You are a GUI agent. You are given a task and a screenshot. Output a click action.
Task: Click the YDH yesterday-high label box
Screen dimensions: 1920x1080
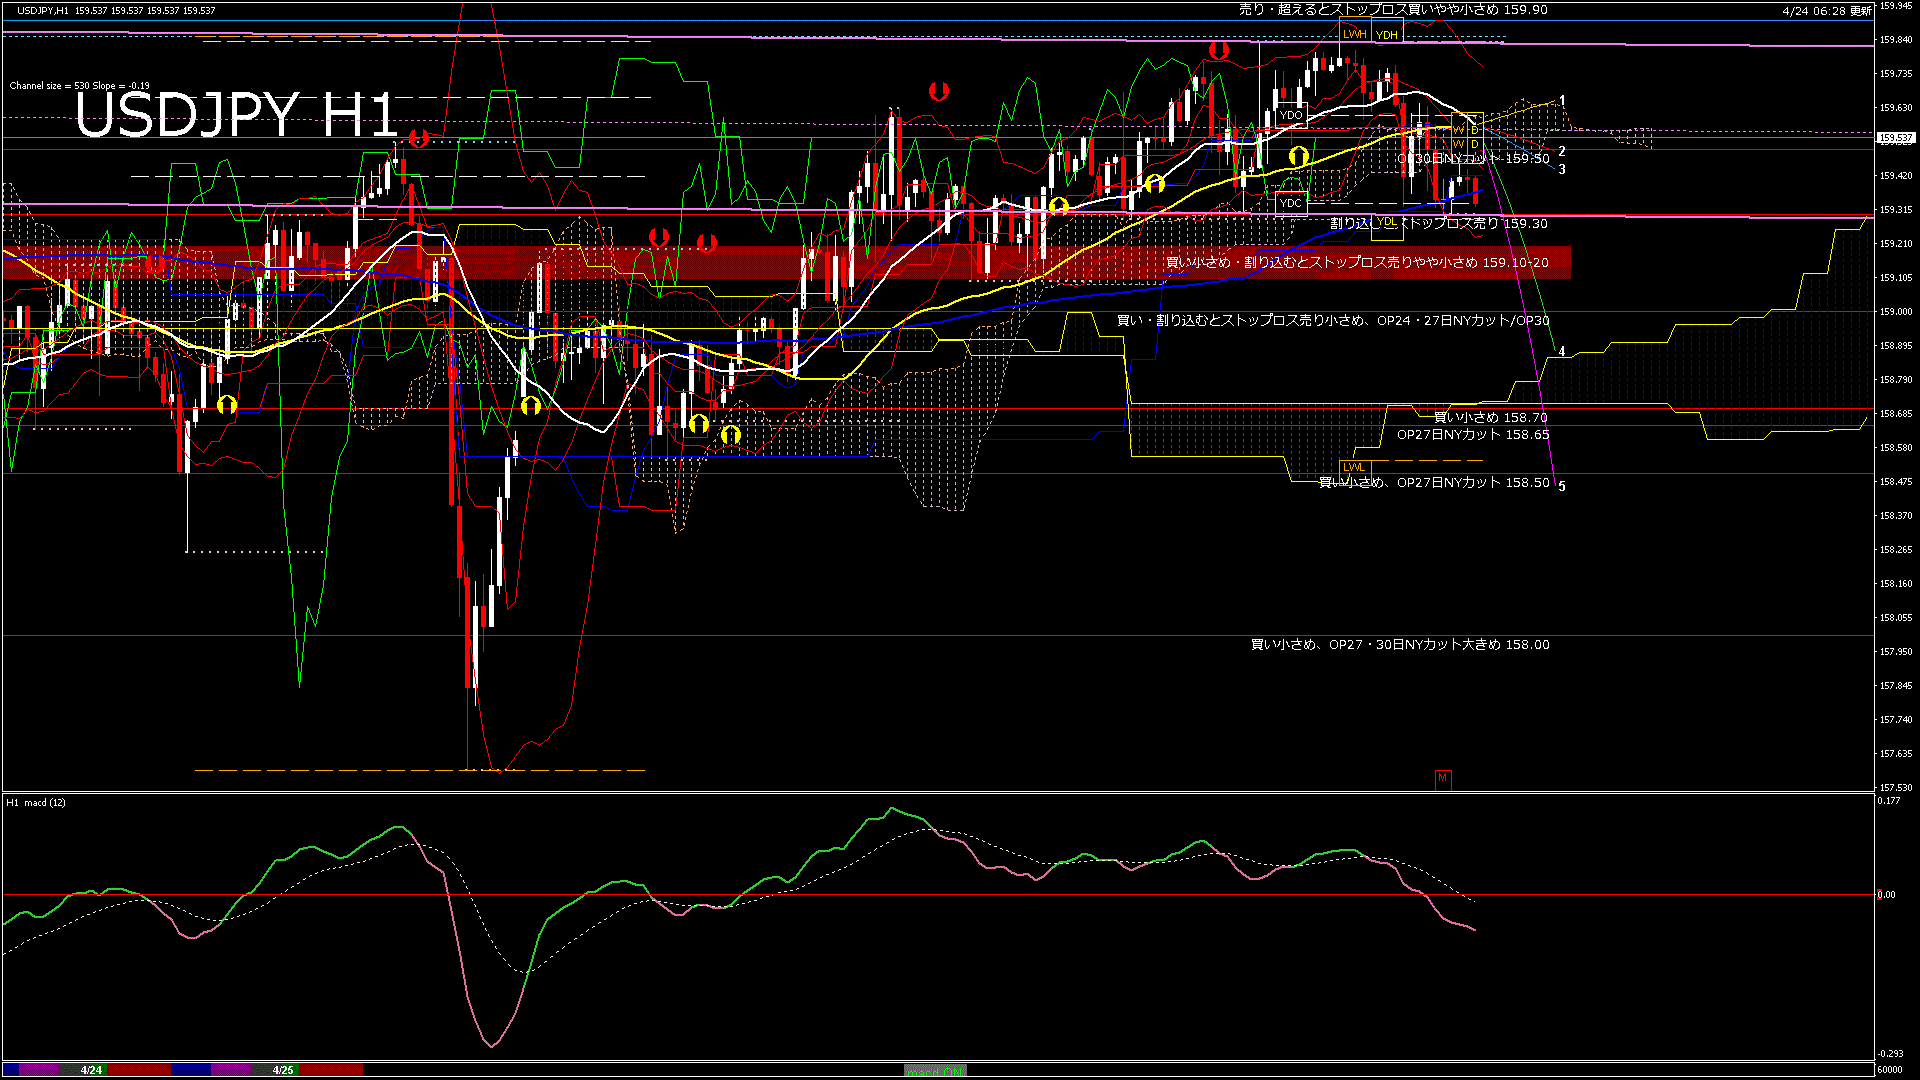pos(1386,35)
